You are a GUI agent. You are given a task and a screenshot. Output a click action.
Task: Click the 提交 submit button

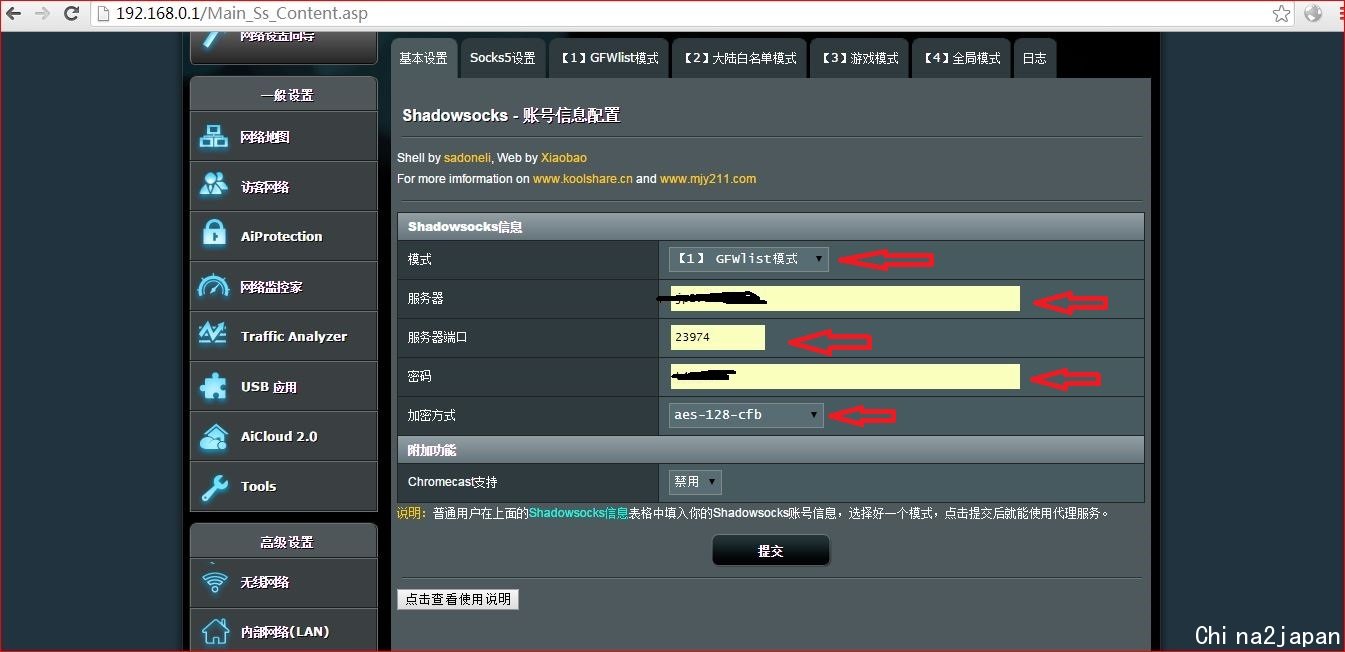(770, 551)
